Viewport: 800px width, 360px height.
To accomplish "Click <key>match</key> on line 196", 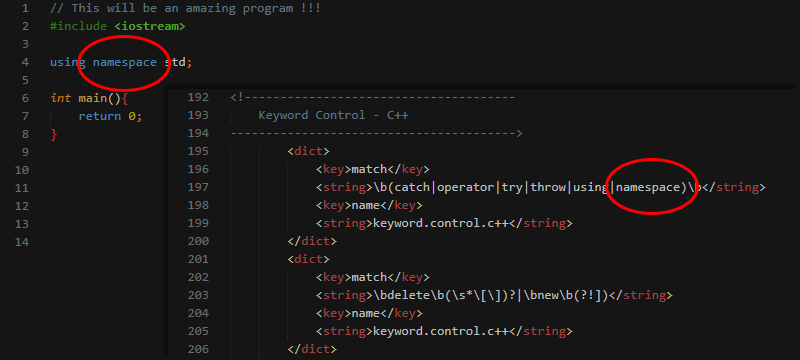I will coord(373,169).
